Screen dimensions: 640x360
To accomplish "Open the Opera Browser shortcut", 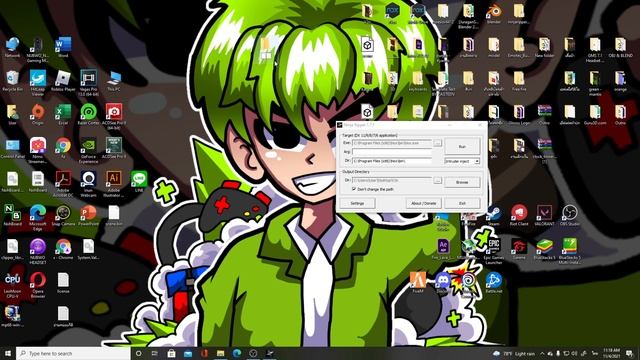I will tap(38, 285).
